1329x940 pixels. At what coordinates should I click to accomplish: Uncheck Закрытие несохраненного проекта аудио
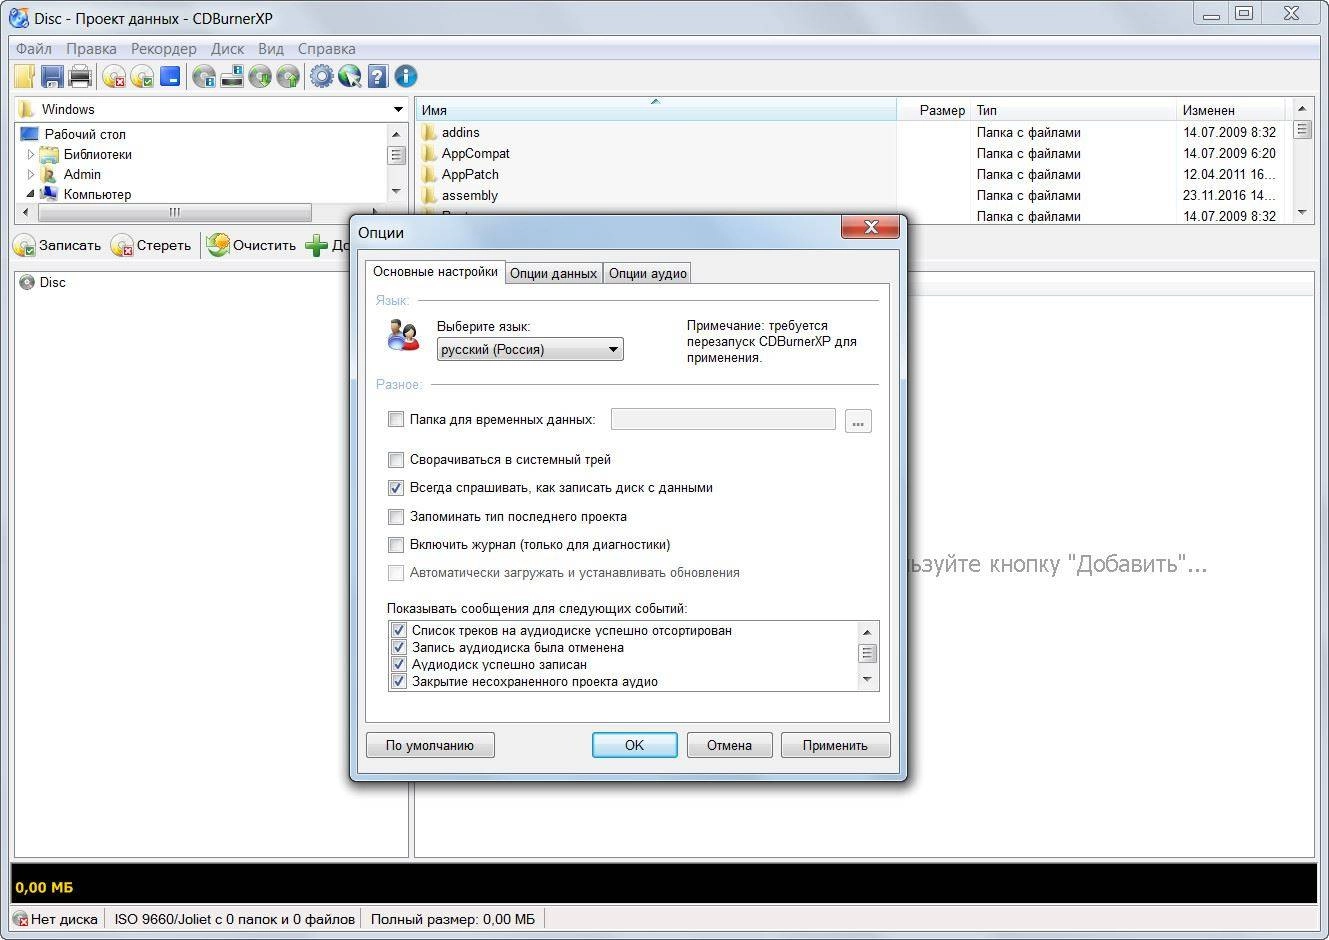tap(399, 681)
